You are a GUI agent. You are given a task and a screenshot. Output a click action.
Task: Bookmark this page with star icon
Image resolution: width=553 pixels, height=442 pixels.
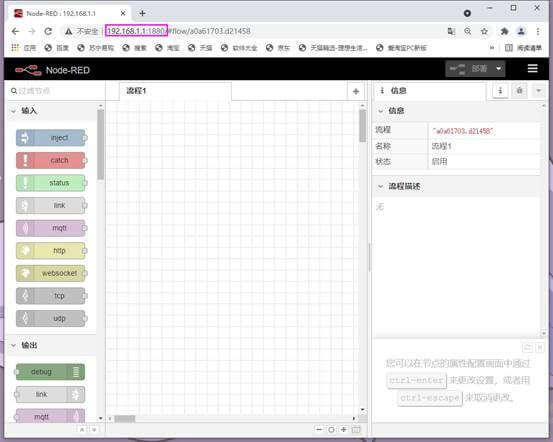click(485, 31)
